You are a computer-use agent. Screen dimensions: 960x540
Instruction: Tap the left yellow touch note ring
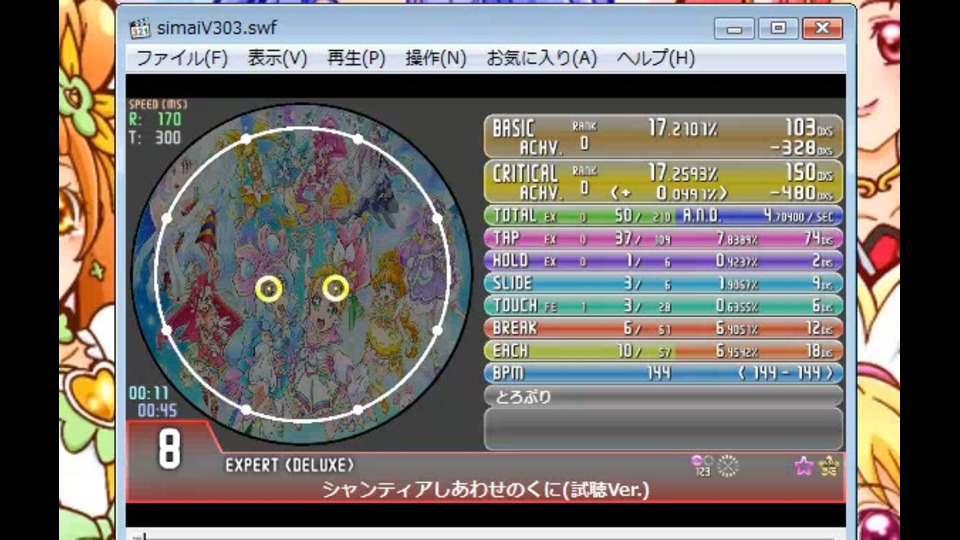click(x=269, y=289)
